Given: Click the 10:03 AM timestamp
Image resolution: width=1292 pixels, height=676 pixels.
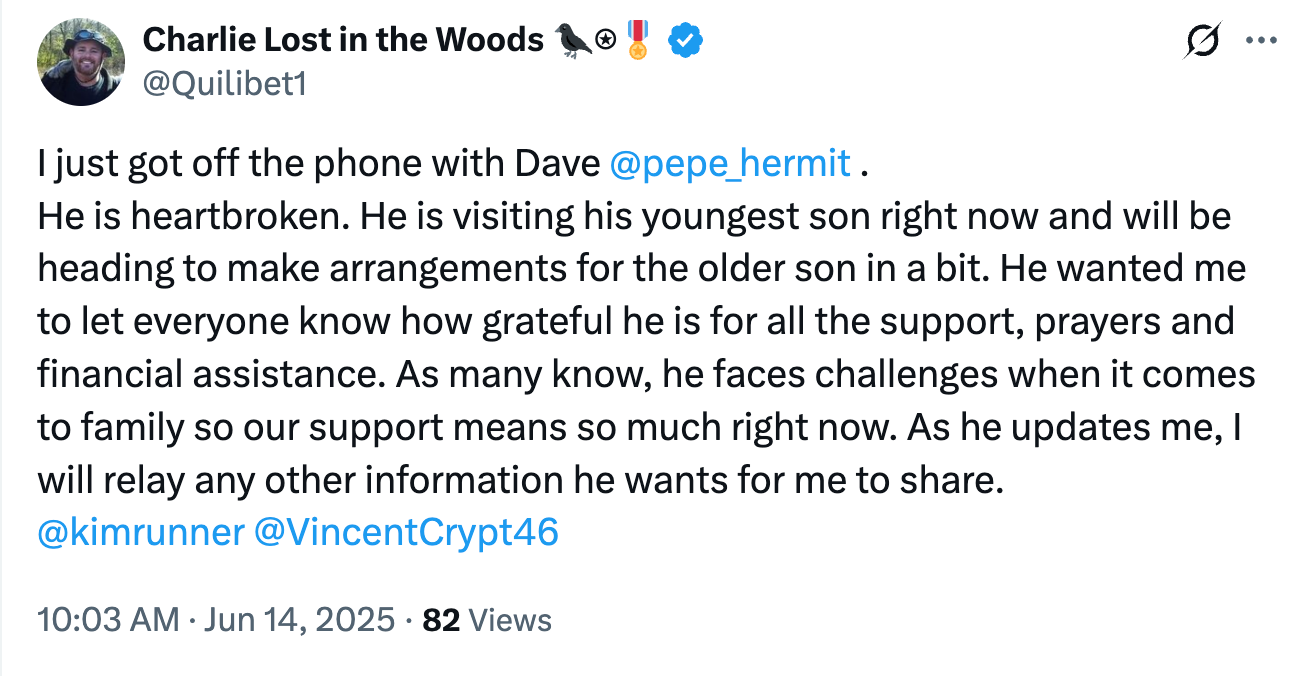Looking at the screenshot, I should [x=108, y=620].
